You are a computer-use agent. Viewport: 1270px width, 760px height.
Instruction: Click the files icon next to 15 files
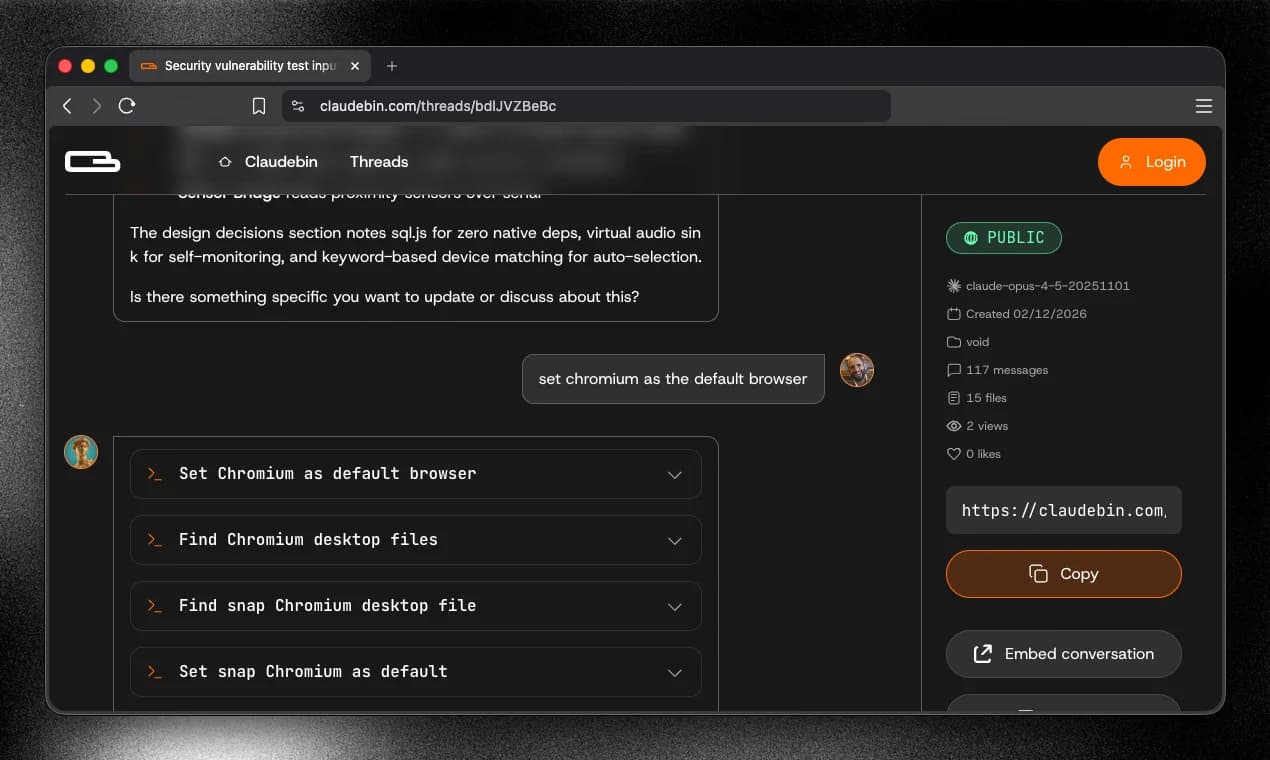pos(953,397)
